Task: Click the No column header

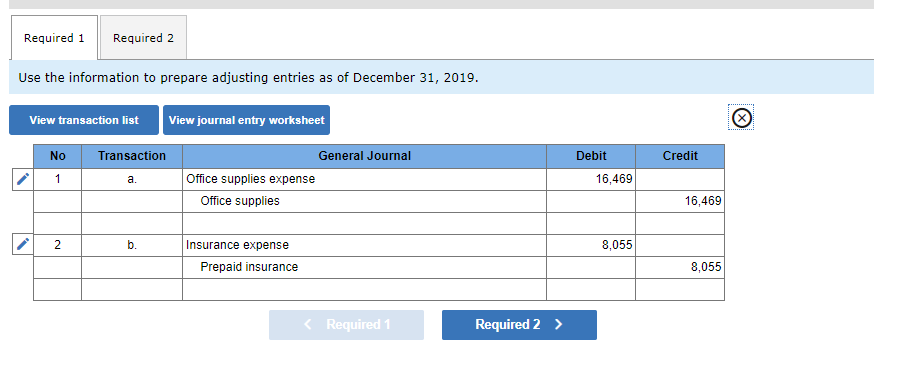Action: click(57, 156)
